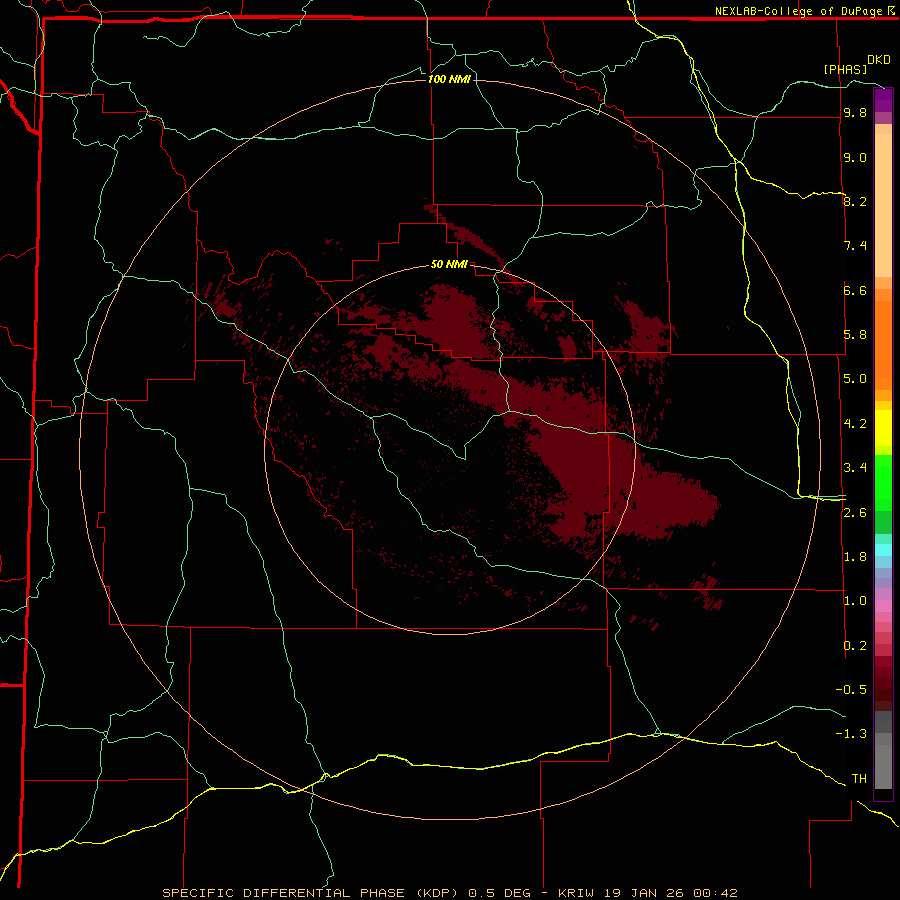The width and height of the screenshot is (900, 900).
Task: Click the 9.8 color scale value
Action: [855, 112]
